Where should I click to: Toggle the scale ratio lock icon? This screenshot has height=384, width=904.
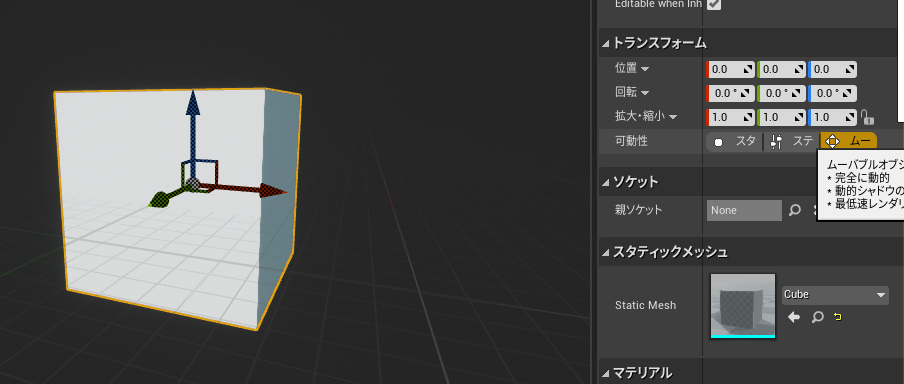point(867,118)
